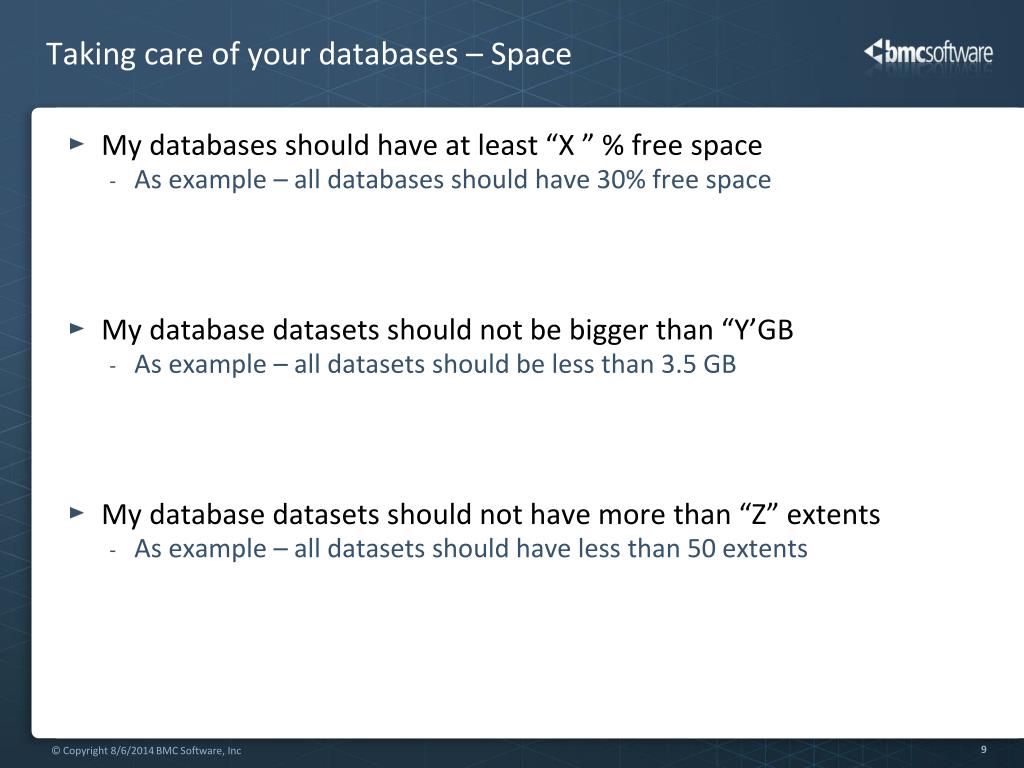Click the BMC Software logo
Viewport: 1024px width, 768px height.
point(928,52)
